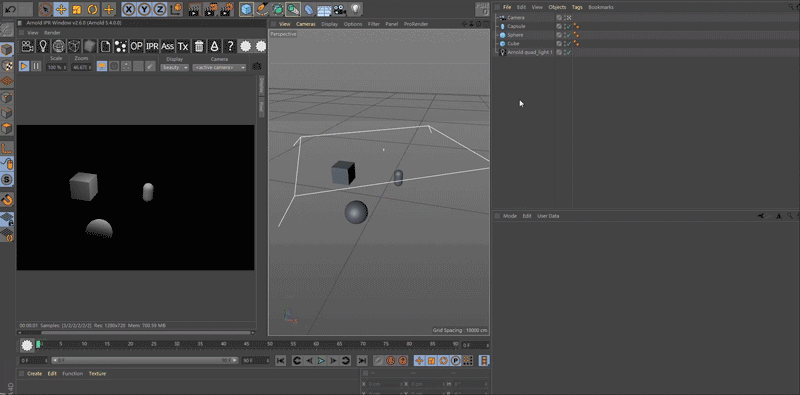800x395 pixels.
Task: Edit the IPR Scale percentage field
Action: (56, 67)
